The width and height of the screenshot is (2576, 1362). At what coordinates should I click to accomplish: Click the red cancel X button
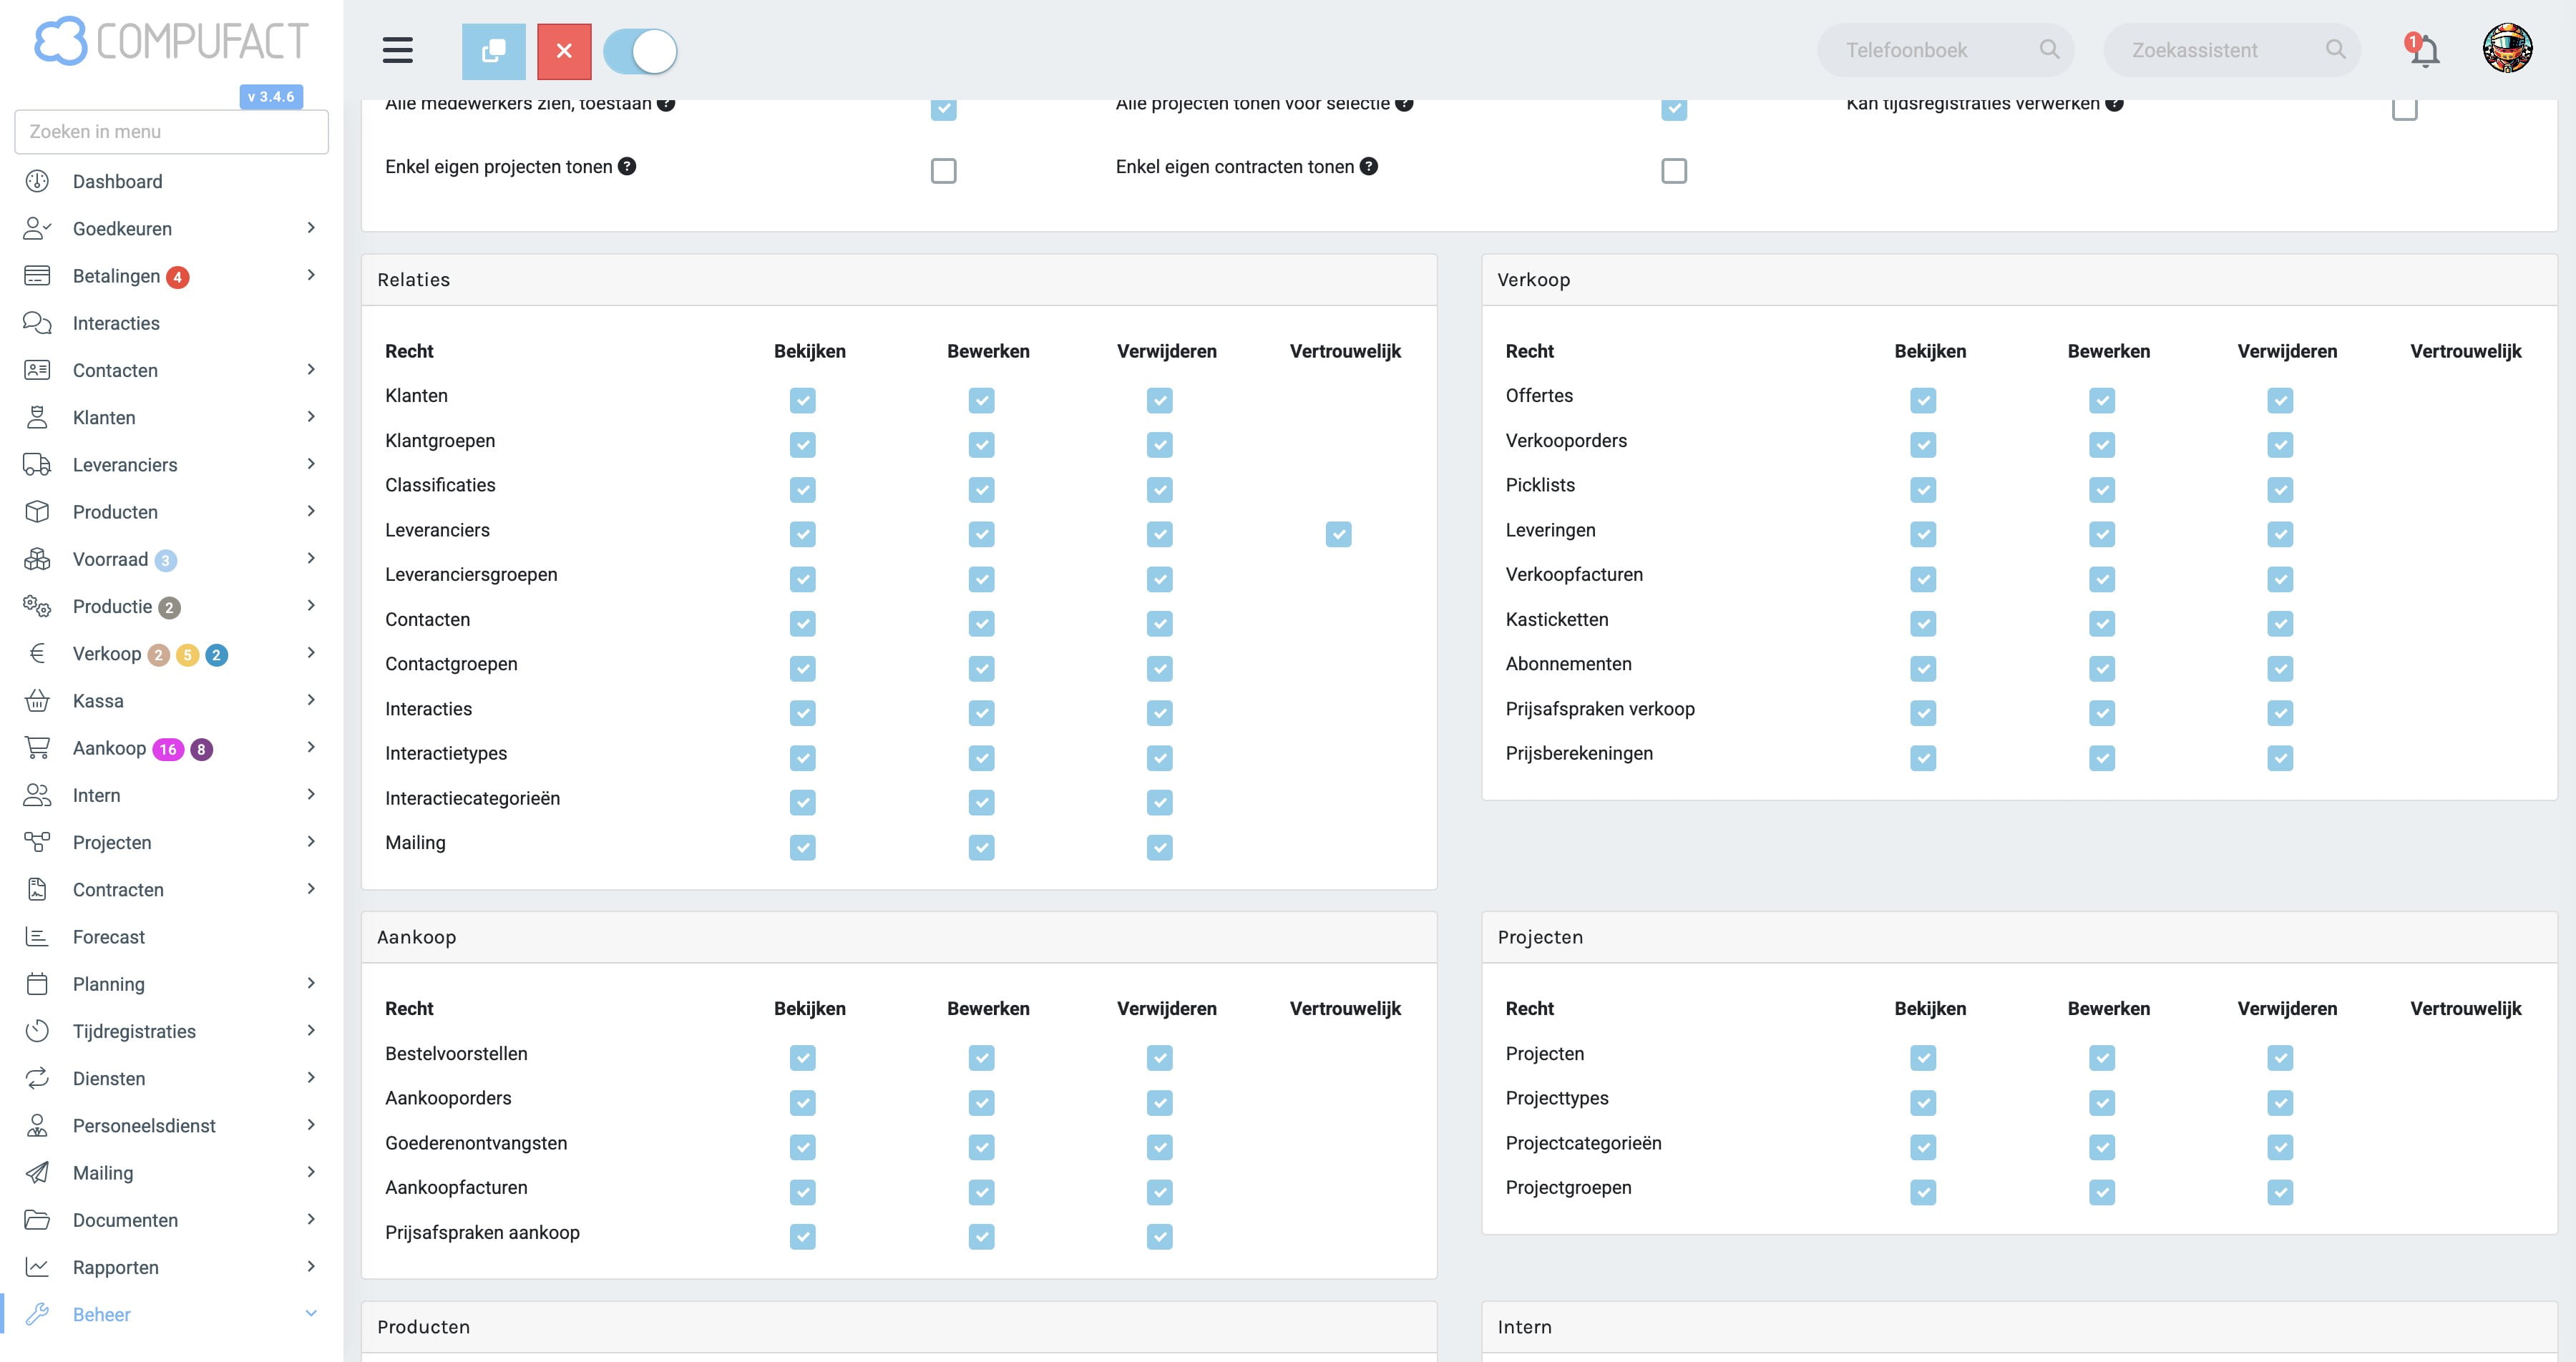pos(564,51)
